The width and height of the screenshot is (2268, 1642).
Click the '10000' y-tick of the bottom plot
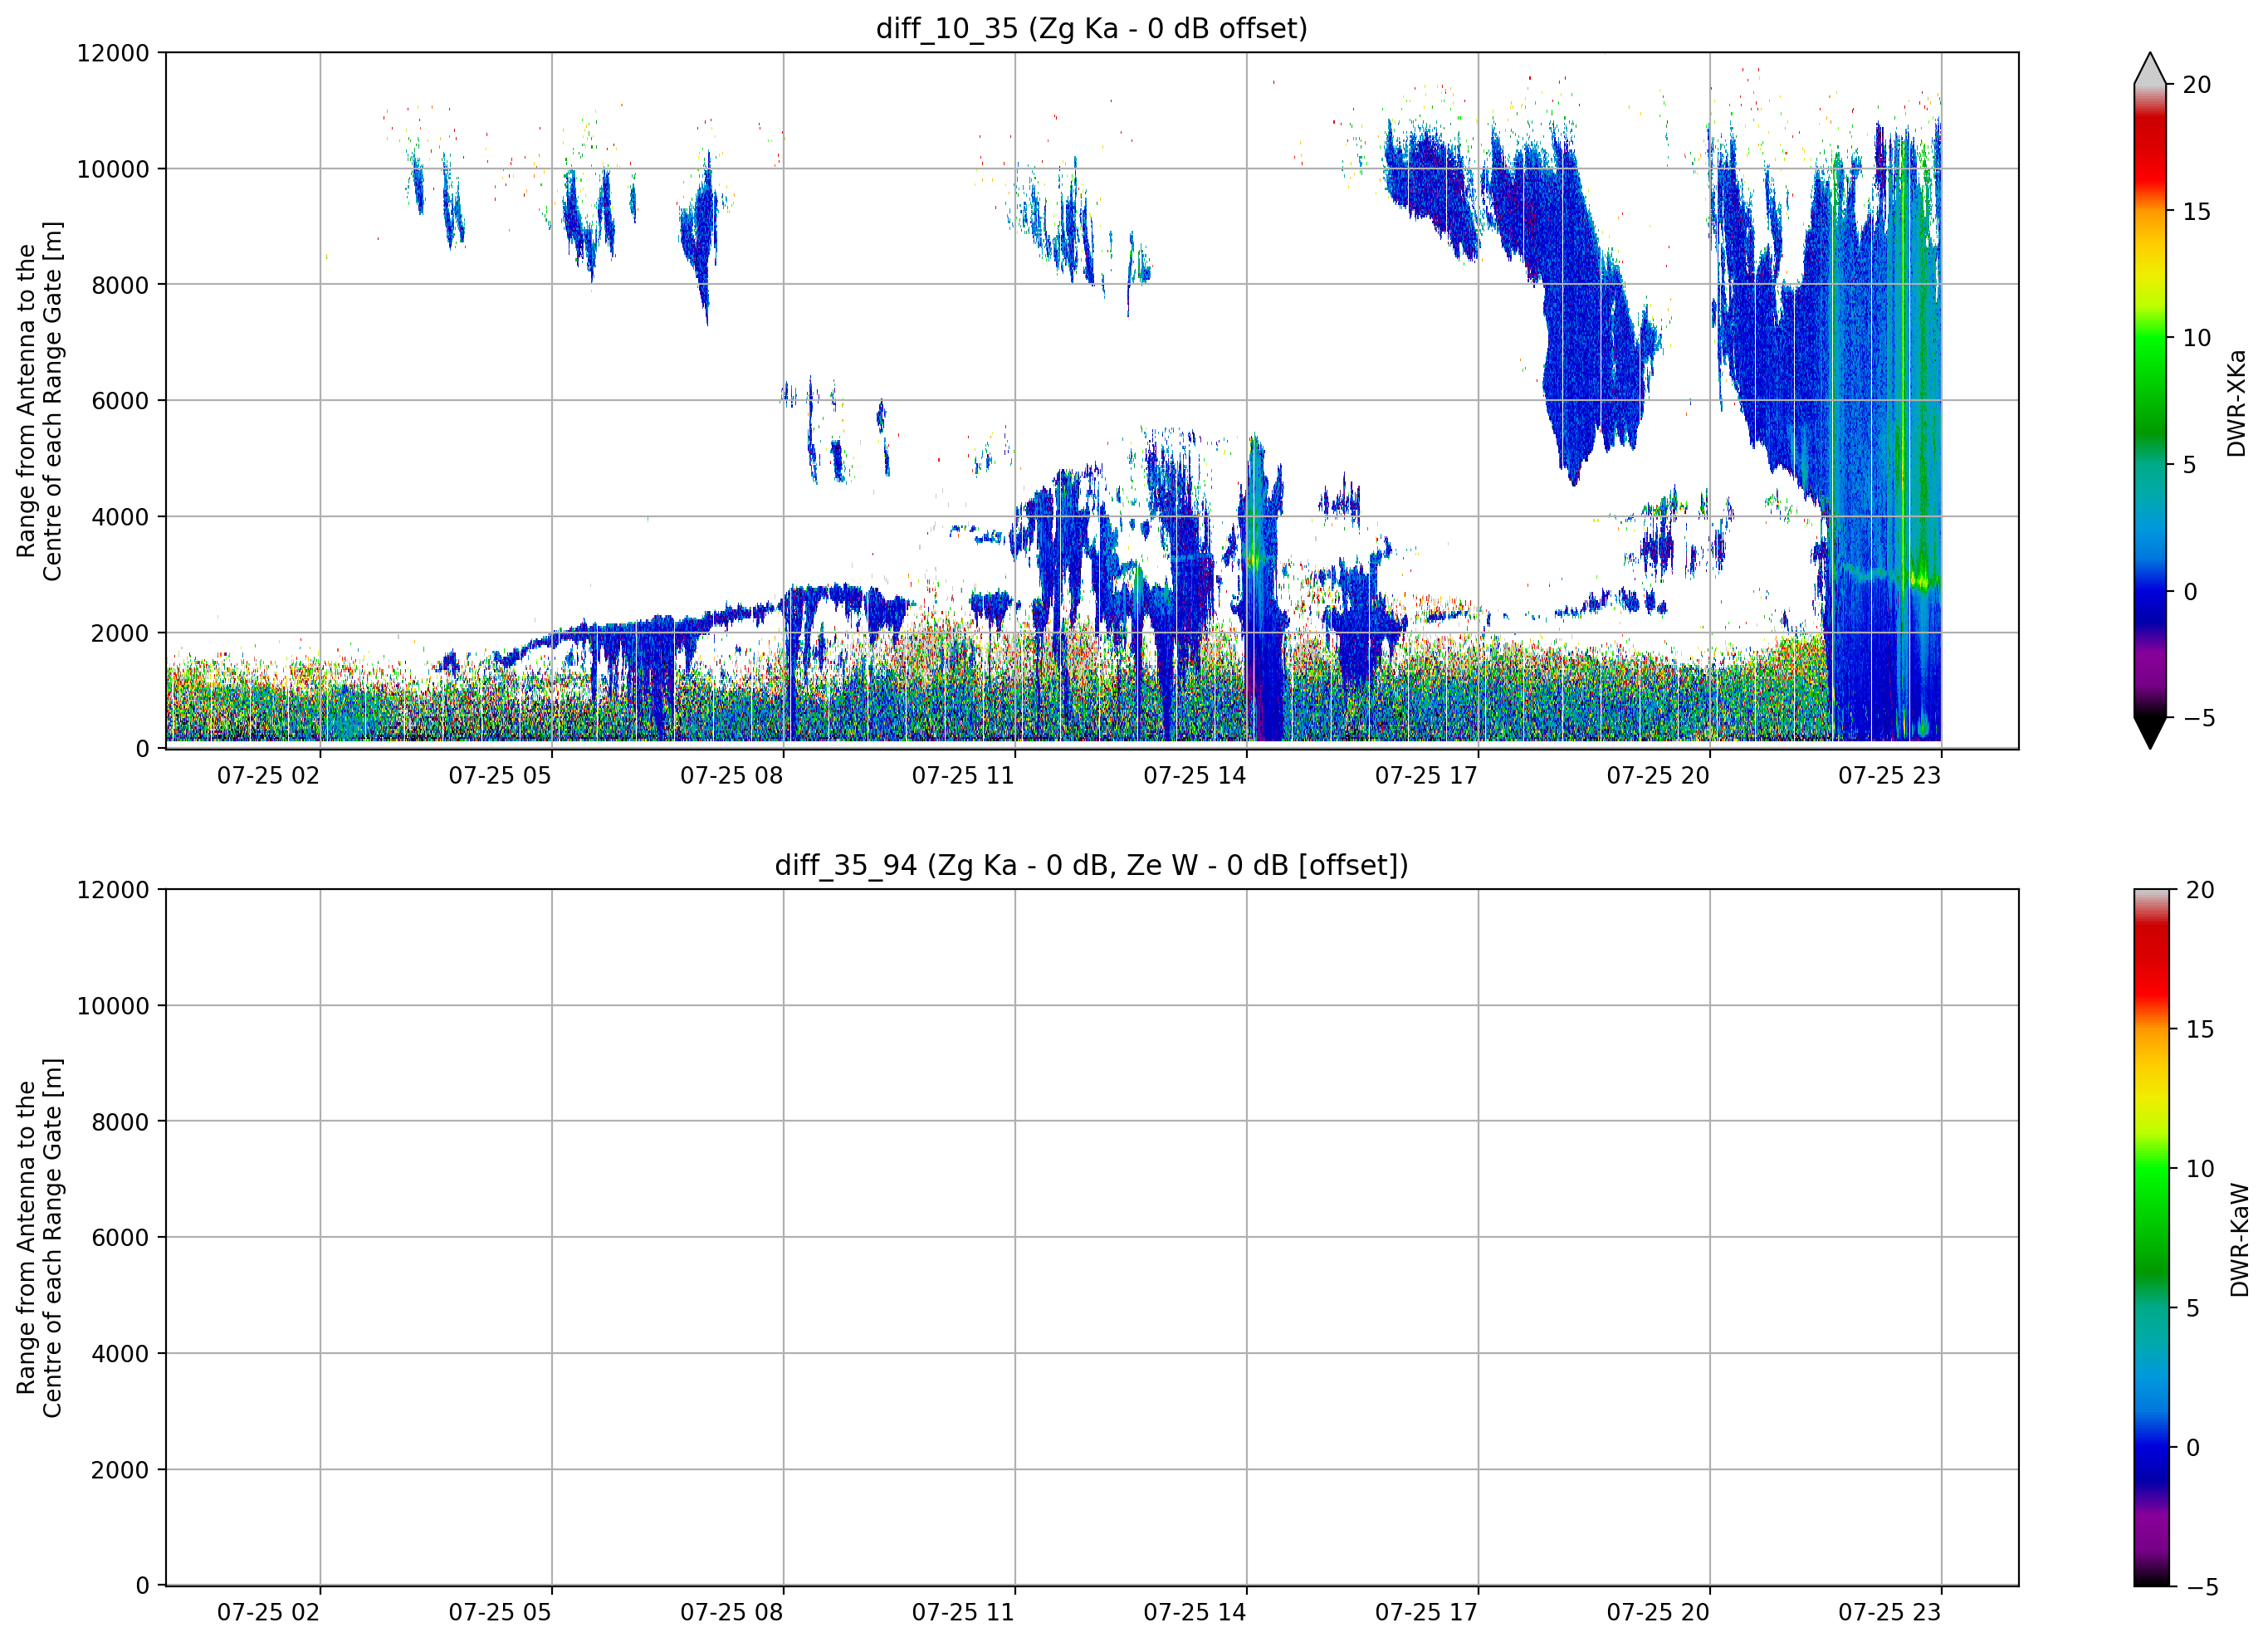[x=113, y=1006]
